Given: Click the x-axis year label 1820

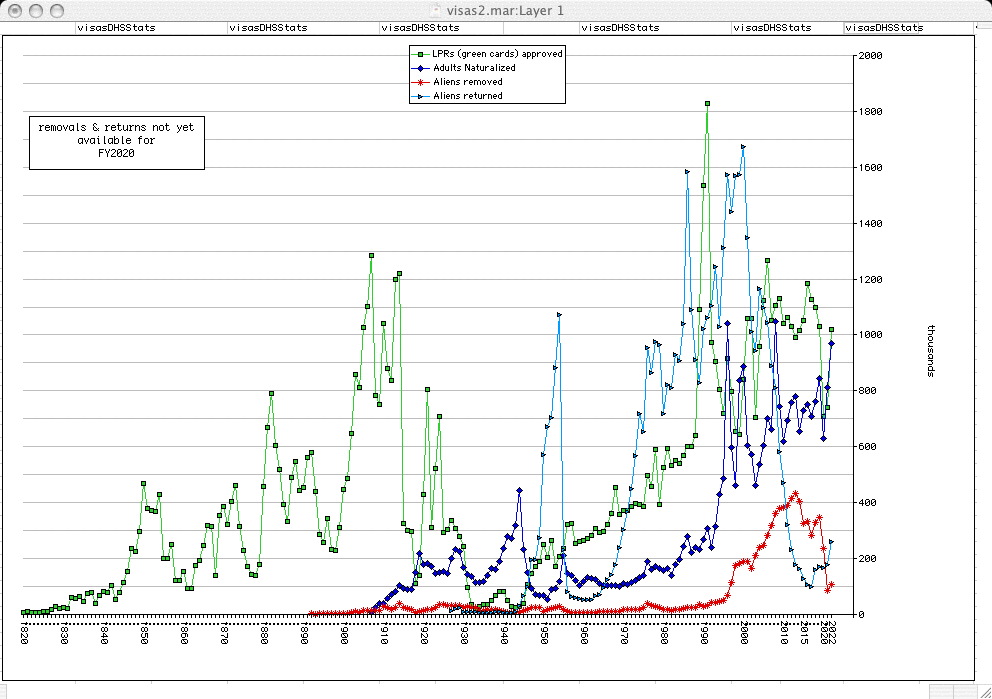Looking at the screenshot, I should click(x=24, y=633).
